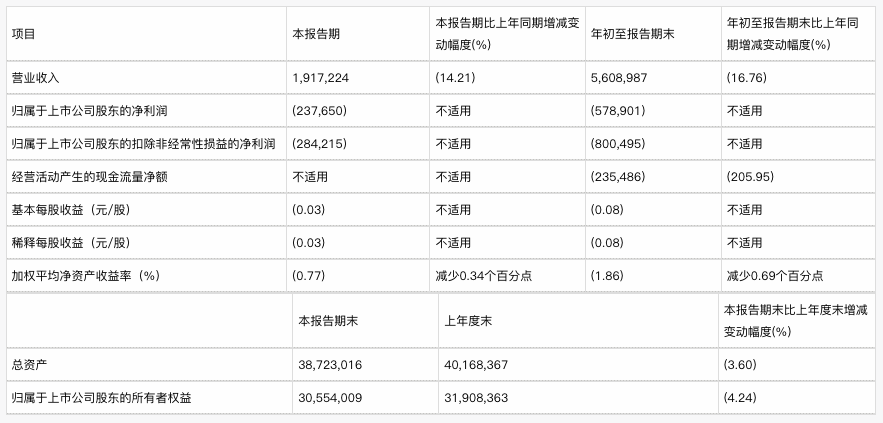Click the 项目 column header cell
This screenshot has height=423, width=883.
point(23,33)
